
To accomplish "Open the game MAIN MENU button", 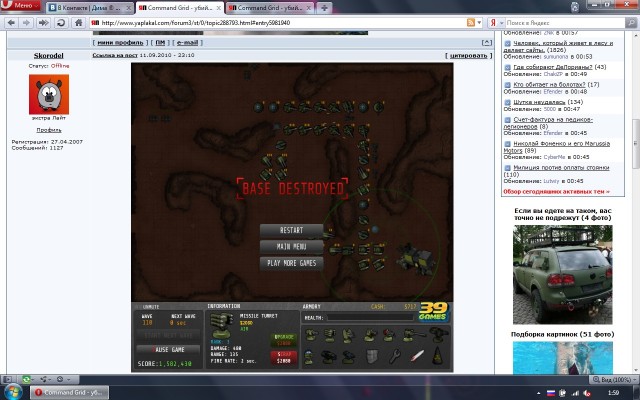I will [x=291, y=247].
